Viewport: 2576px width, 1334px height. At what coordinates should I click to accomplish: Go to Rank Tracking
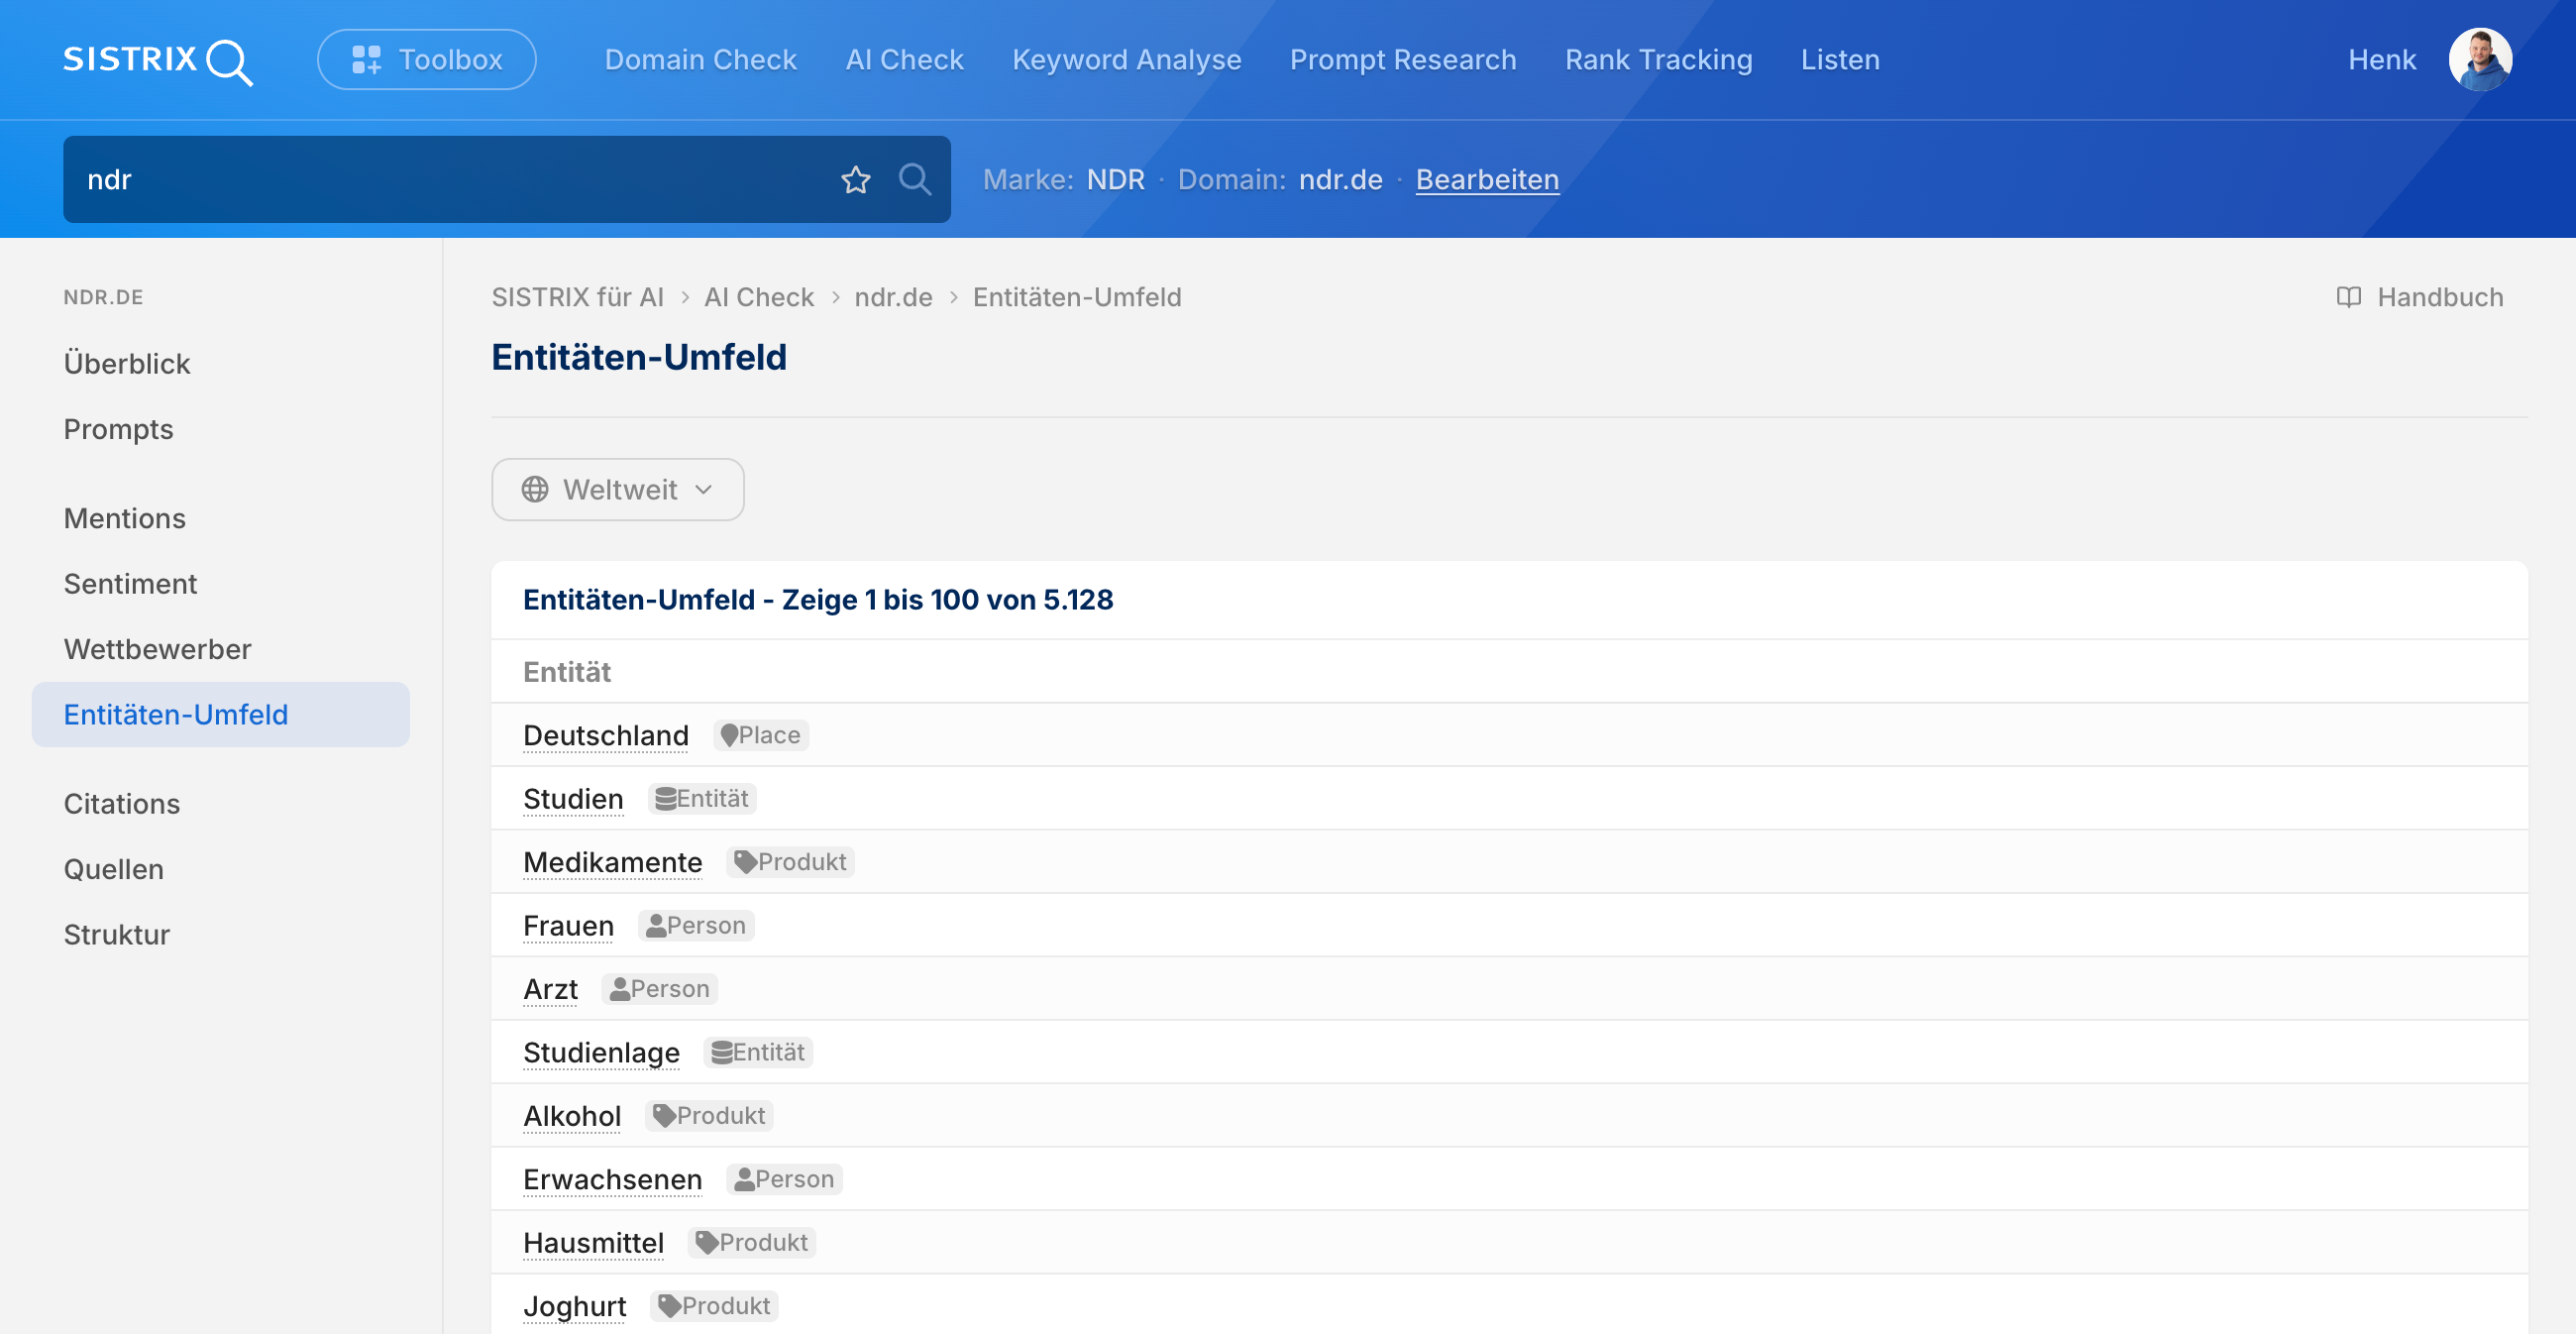(x=1659, y=60)
